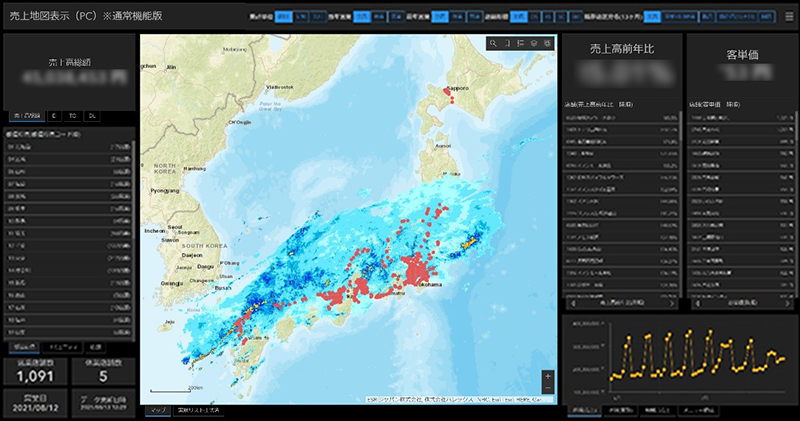Zoom out with the map minus button
This screenshot has height=421, width=800.
[547, 389]
